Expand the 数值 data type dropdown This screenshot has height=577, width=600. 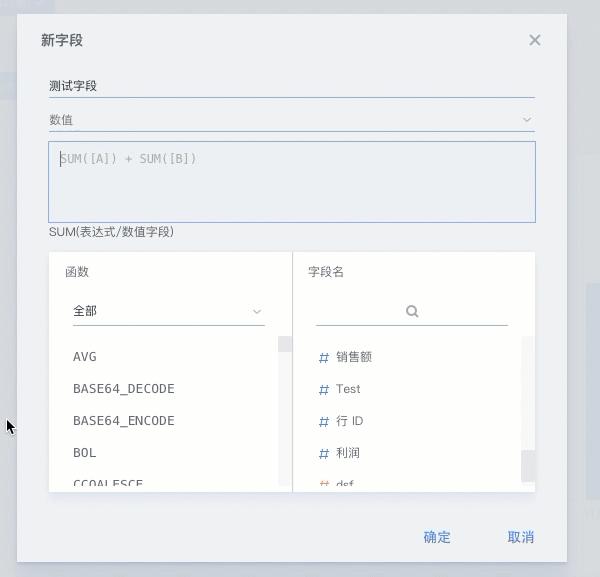(x=291, y=120)
